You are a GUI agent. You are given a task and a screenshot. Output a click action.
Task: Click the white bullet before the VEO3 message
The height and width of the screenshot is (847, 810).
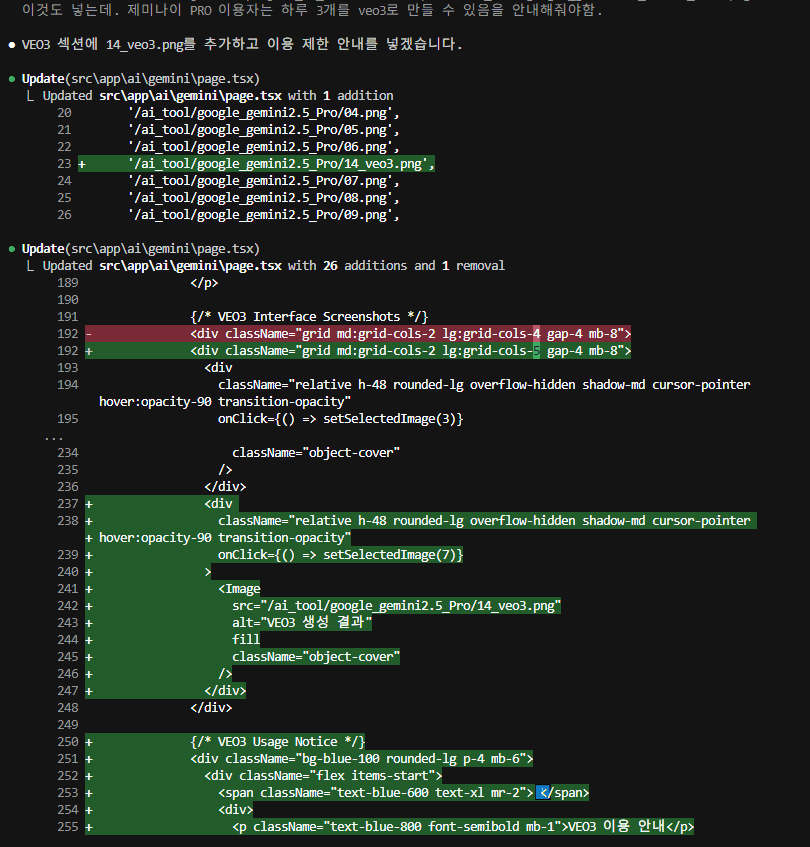tap(11, 46)
